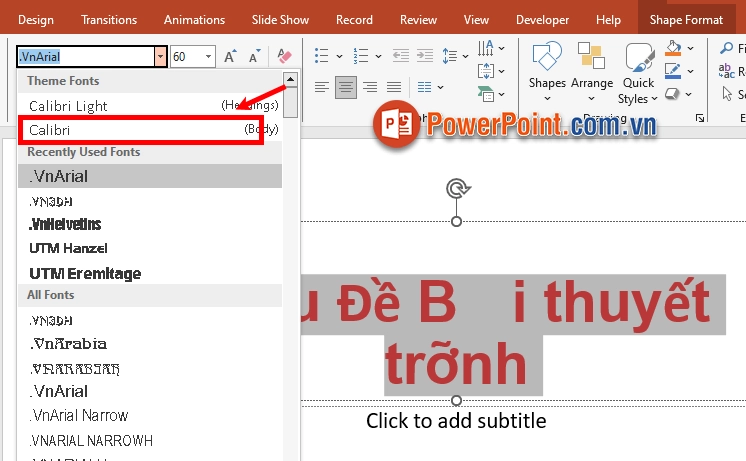The image size is (746, 461).
Task: Switch to the Transitions tab
Action: [x=109, y=20]
